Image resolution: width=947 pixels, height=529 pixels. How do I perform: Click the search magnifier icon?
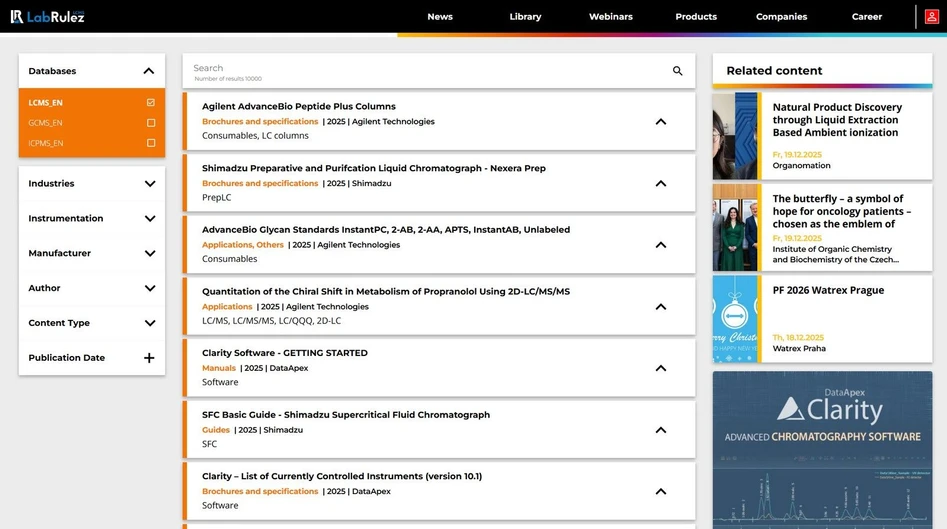click(677, 71)
